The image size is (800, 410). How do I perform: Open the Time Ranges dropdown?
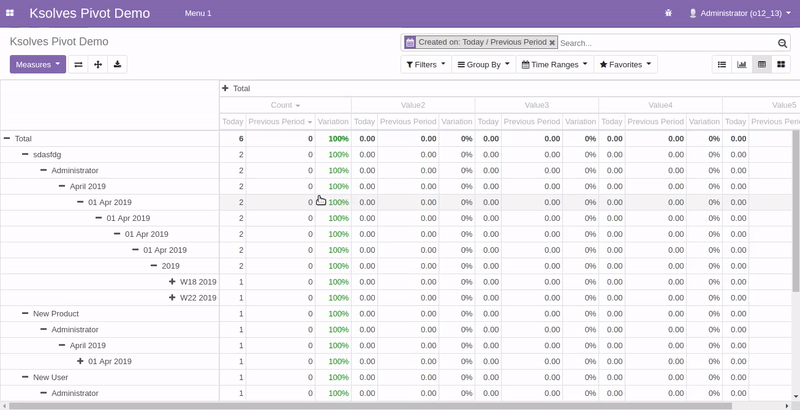click(553, 64)
